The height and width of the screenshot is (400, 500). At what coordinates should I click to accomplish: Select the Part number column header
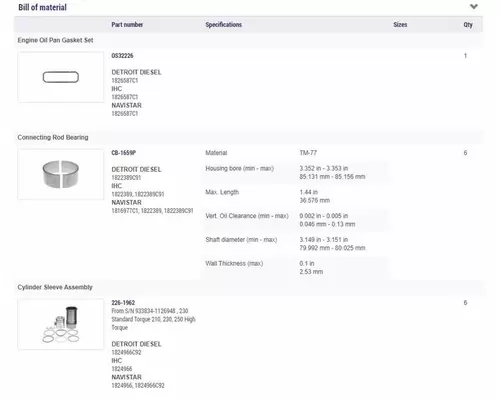[127, 25]
